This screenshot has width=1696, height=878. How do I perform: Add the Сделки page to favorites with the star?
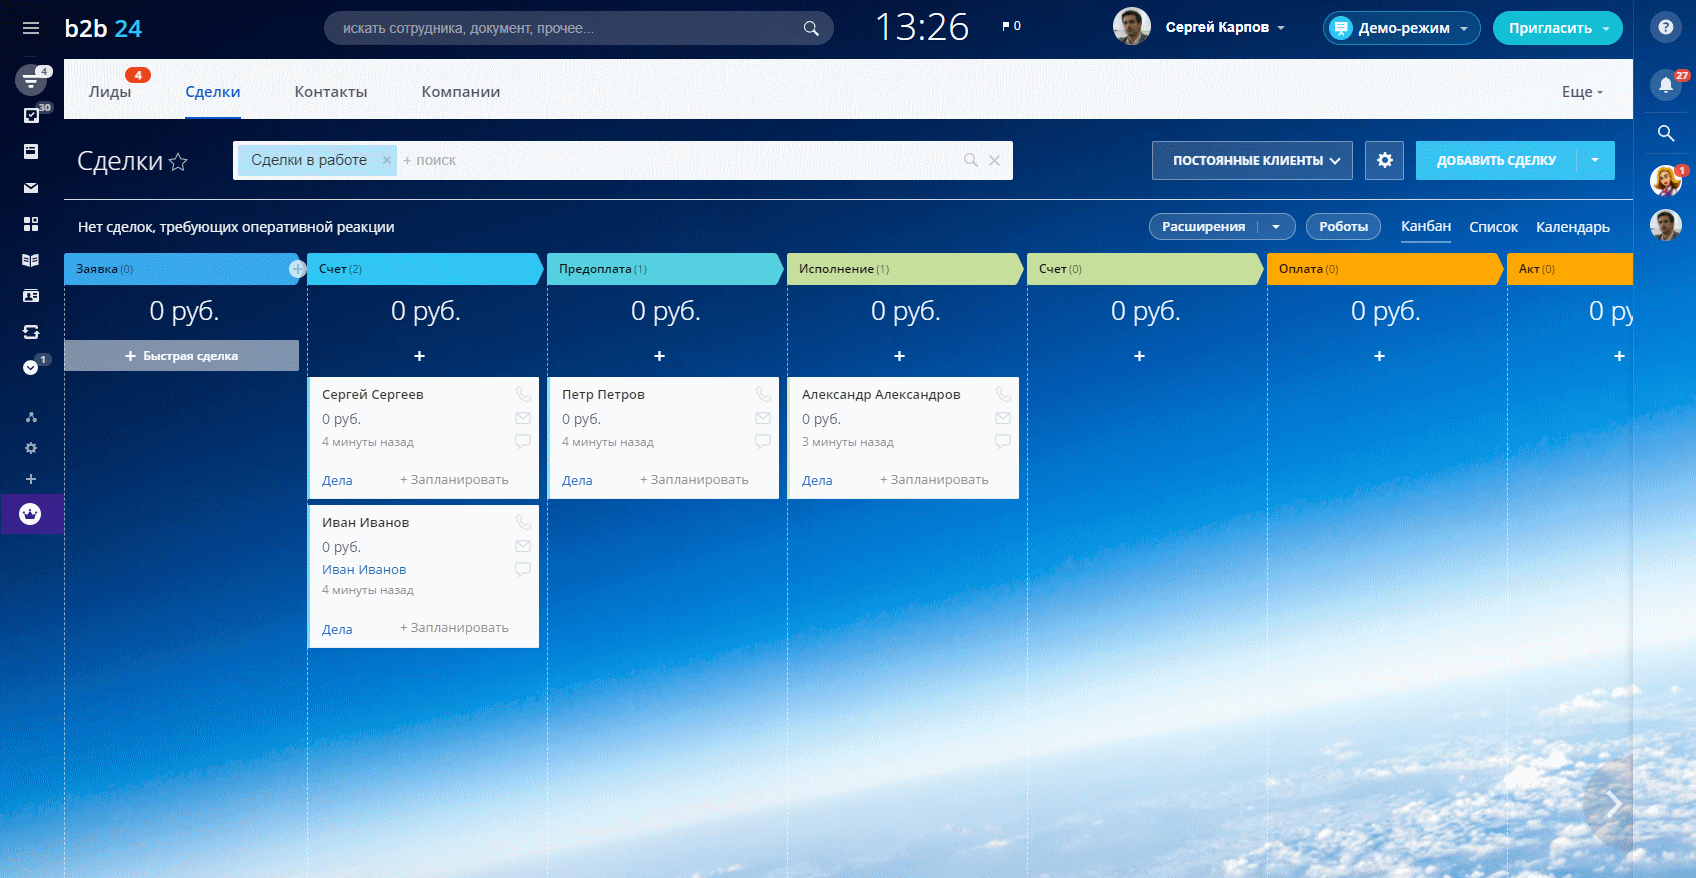tap(178, 161)
